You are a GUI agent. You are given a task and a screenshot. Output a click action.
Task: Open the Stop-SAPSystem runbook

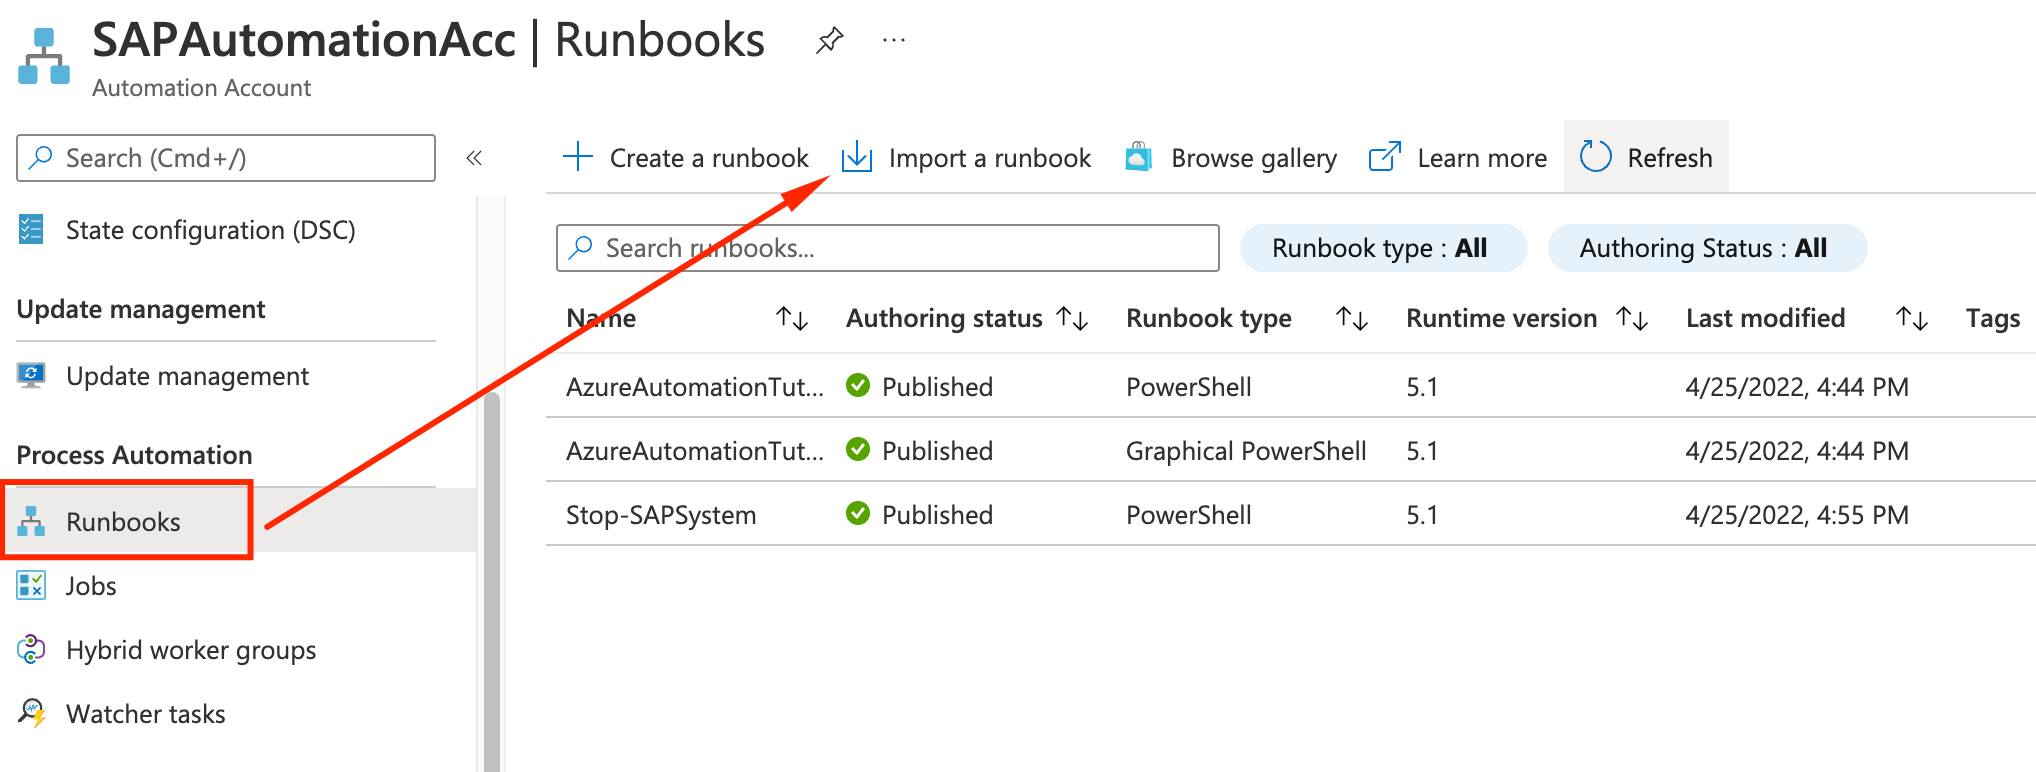click(661, 515)
